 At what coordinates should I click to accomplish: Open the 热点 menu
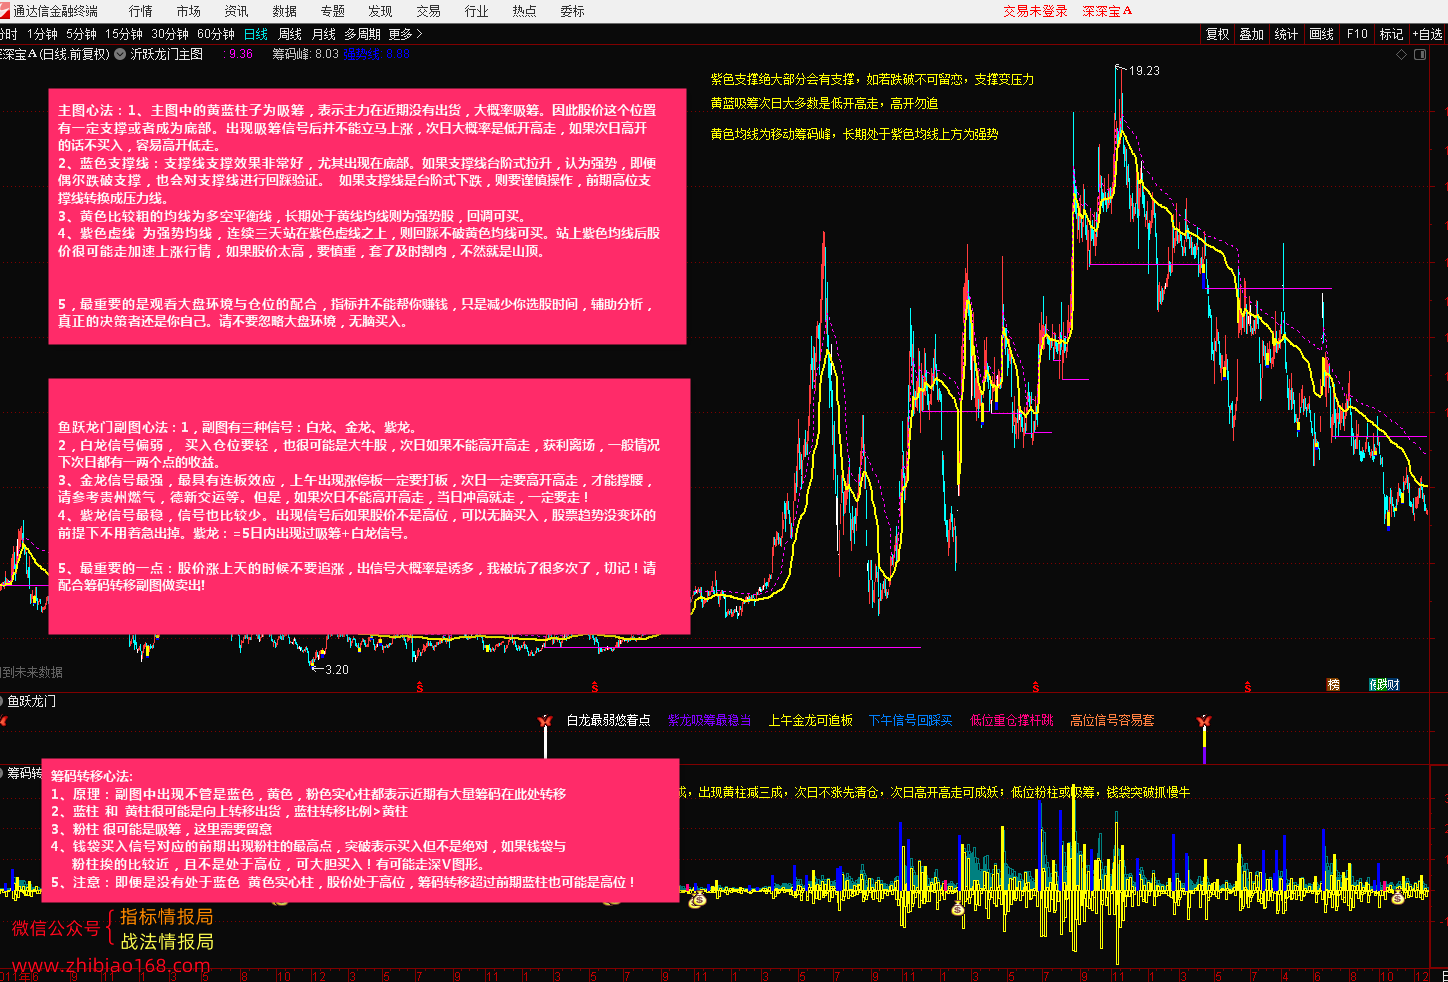(524, 11)
